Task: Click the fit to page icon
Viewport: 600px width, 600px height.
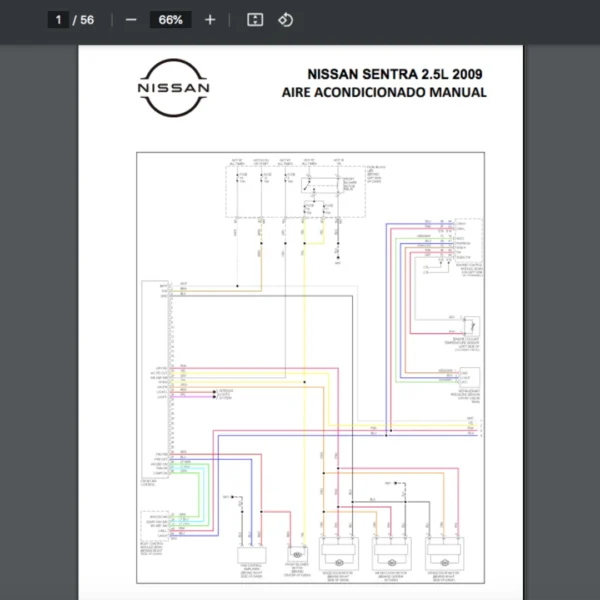Action: tap(255, 20)
